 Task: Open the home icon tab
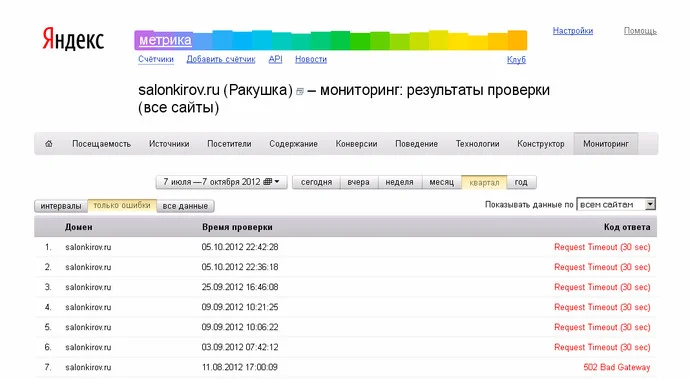pyautogui.click(x=49, y=144)
